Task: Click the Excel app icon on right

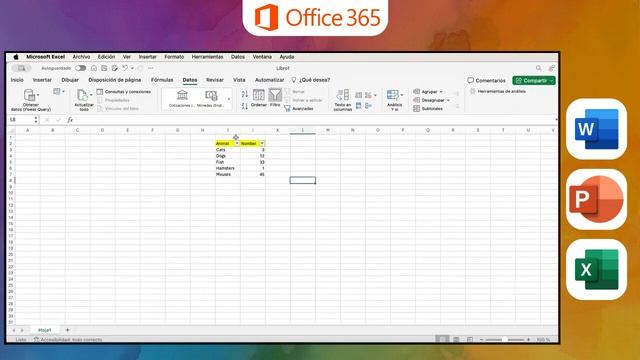Action: point(596,270)
